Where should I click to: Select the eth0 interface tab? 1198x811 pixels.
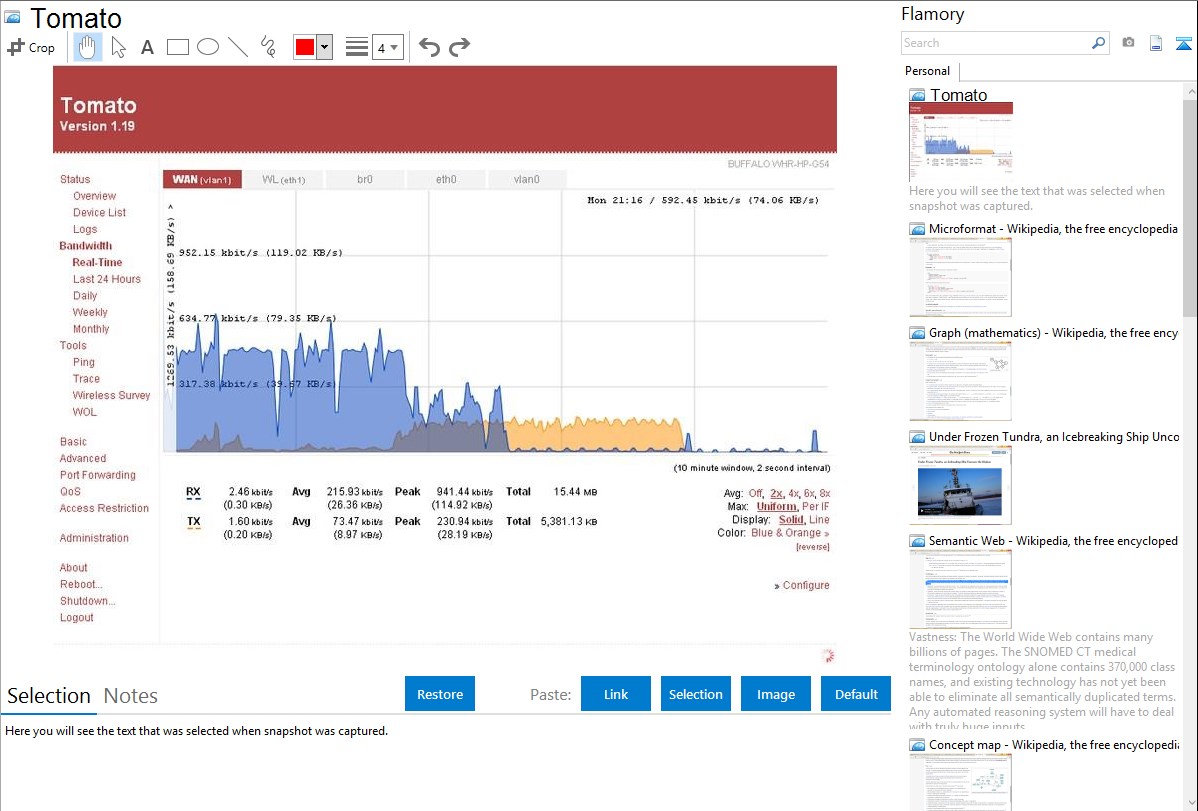(x=446, y=180)
